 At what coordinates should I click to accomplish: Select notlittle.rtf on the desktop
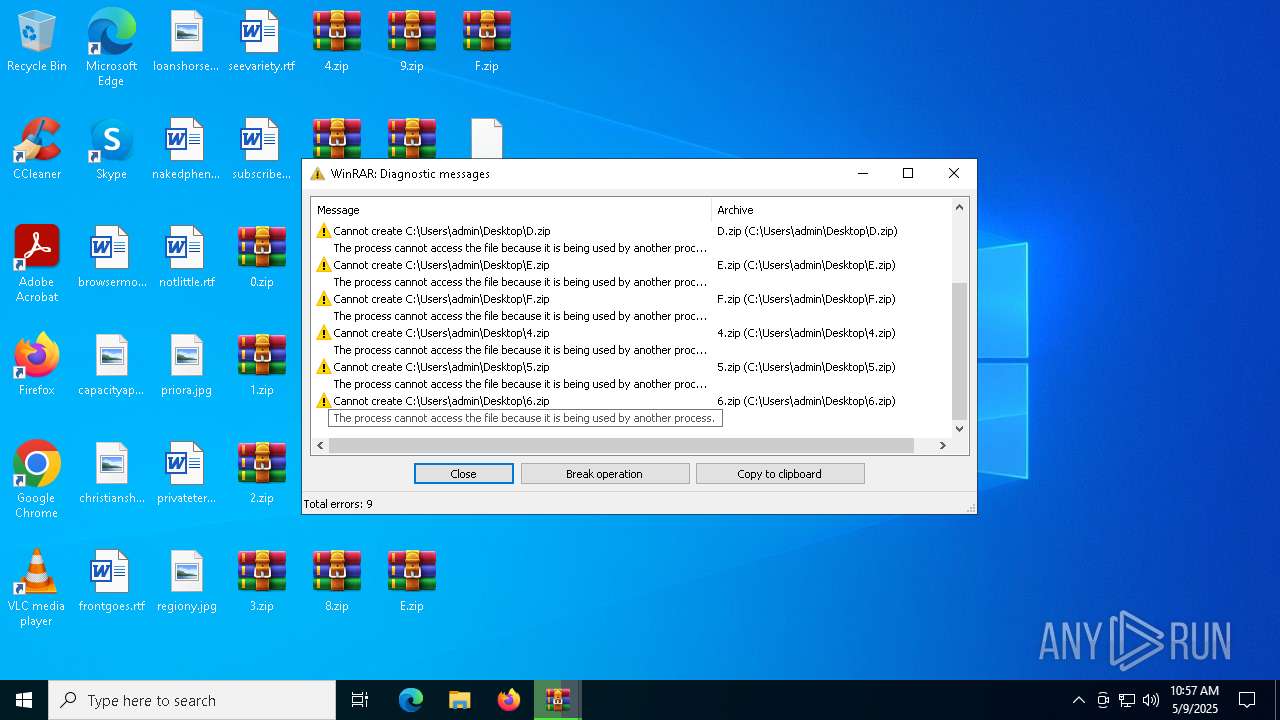[x=186, y=258]
